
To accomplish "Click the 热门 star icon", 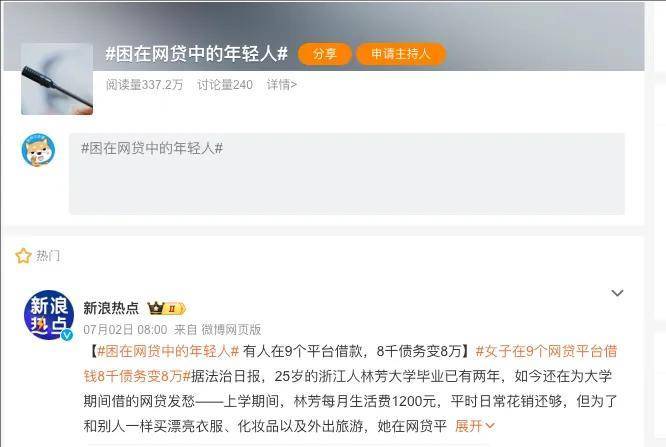I will [23, 256].
